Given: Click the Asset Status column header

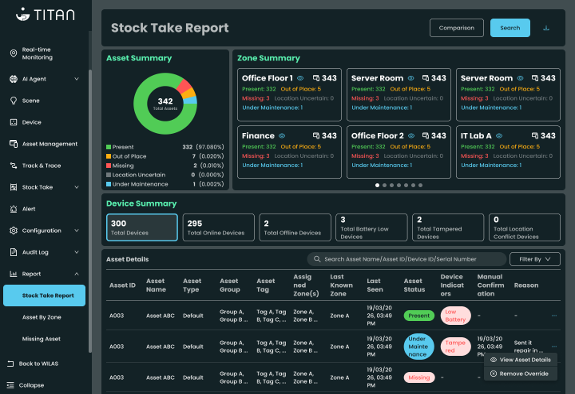Looking at the screenshot, I should tap(414, 285).
